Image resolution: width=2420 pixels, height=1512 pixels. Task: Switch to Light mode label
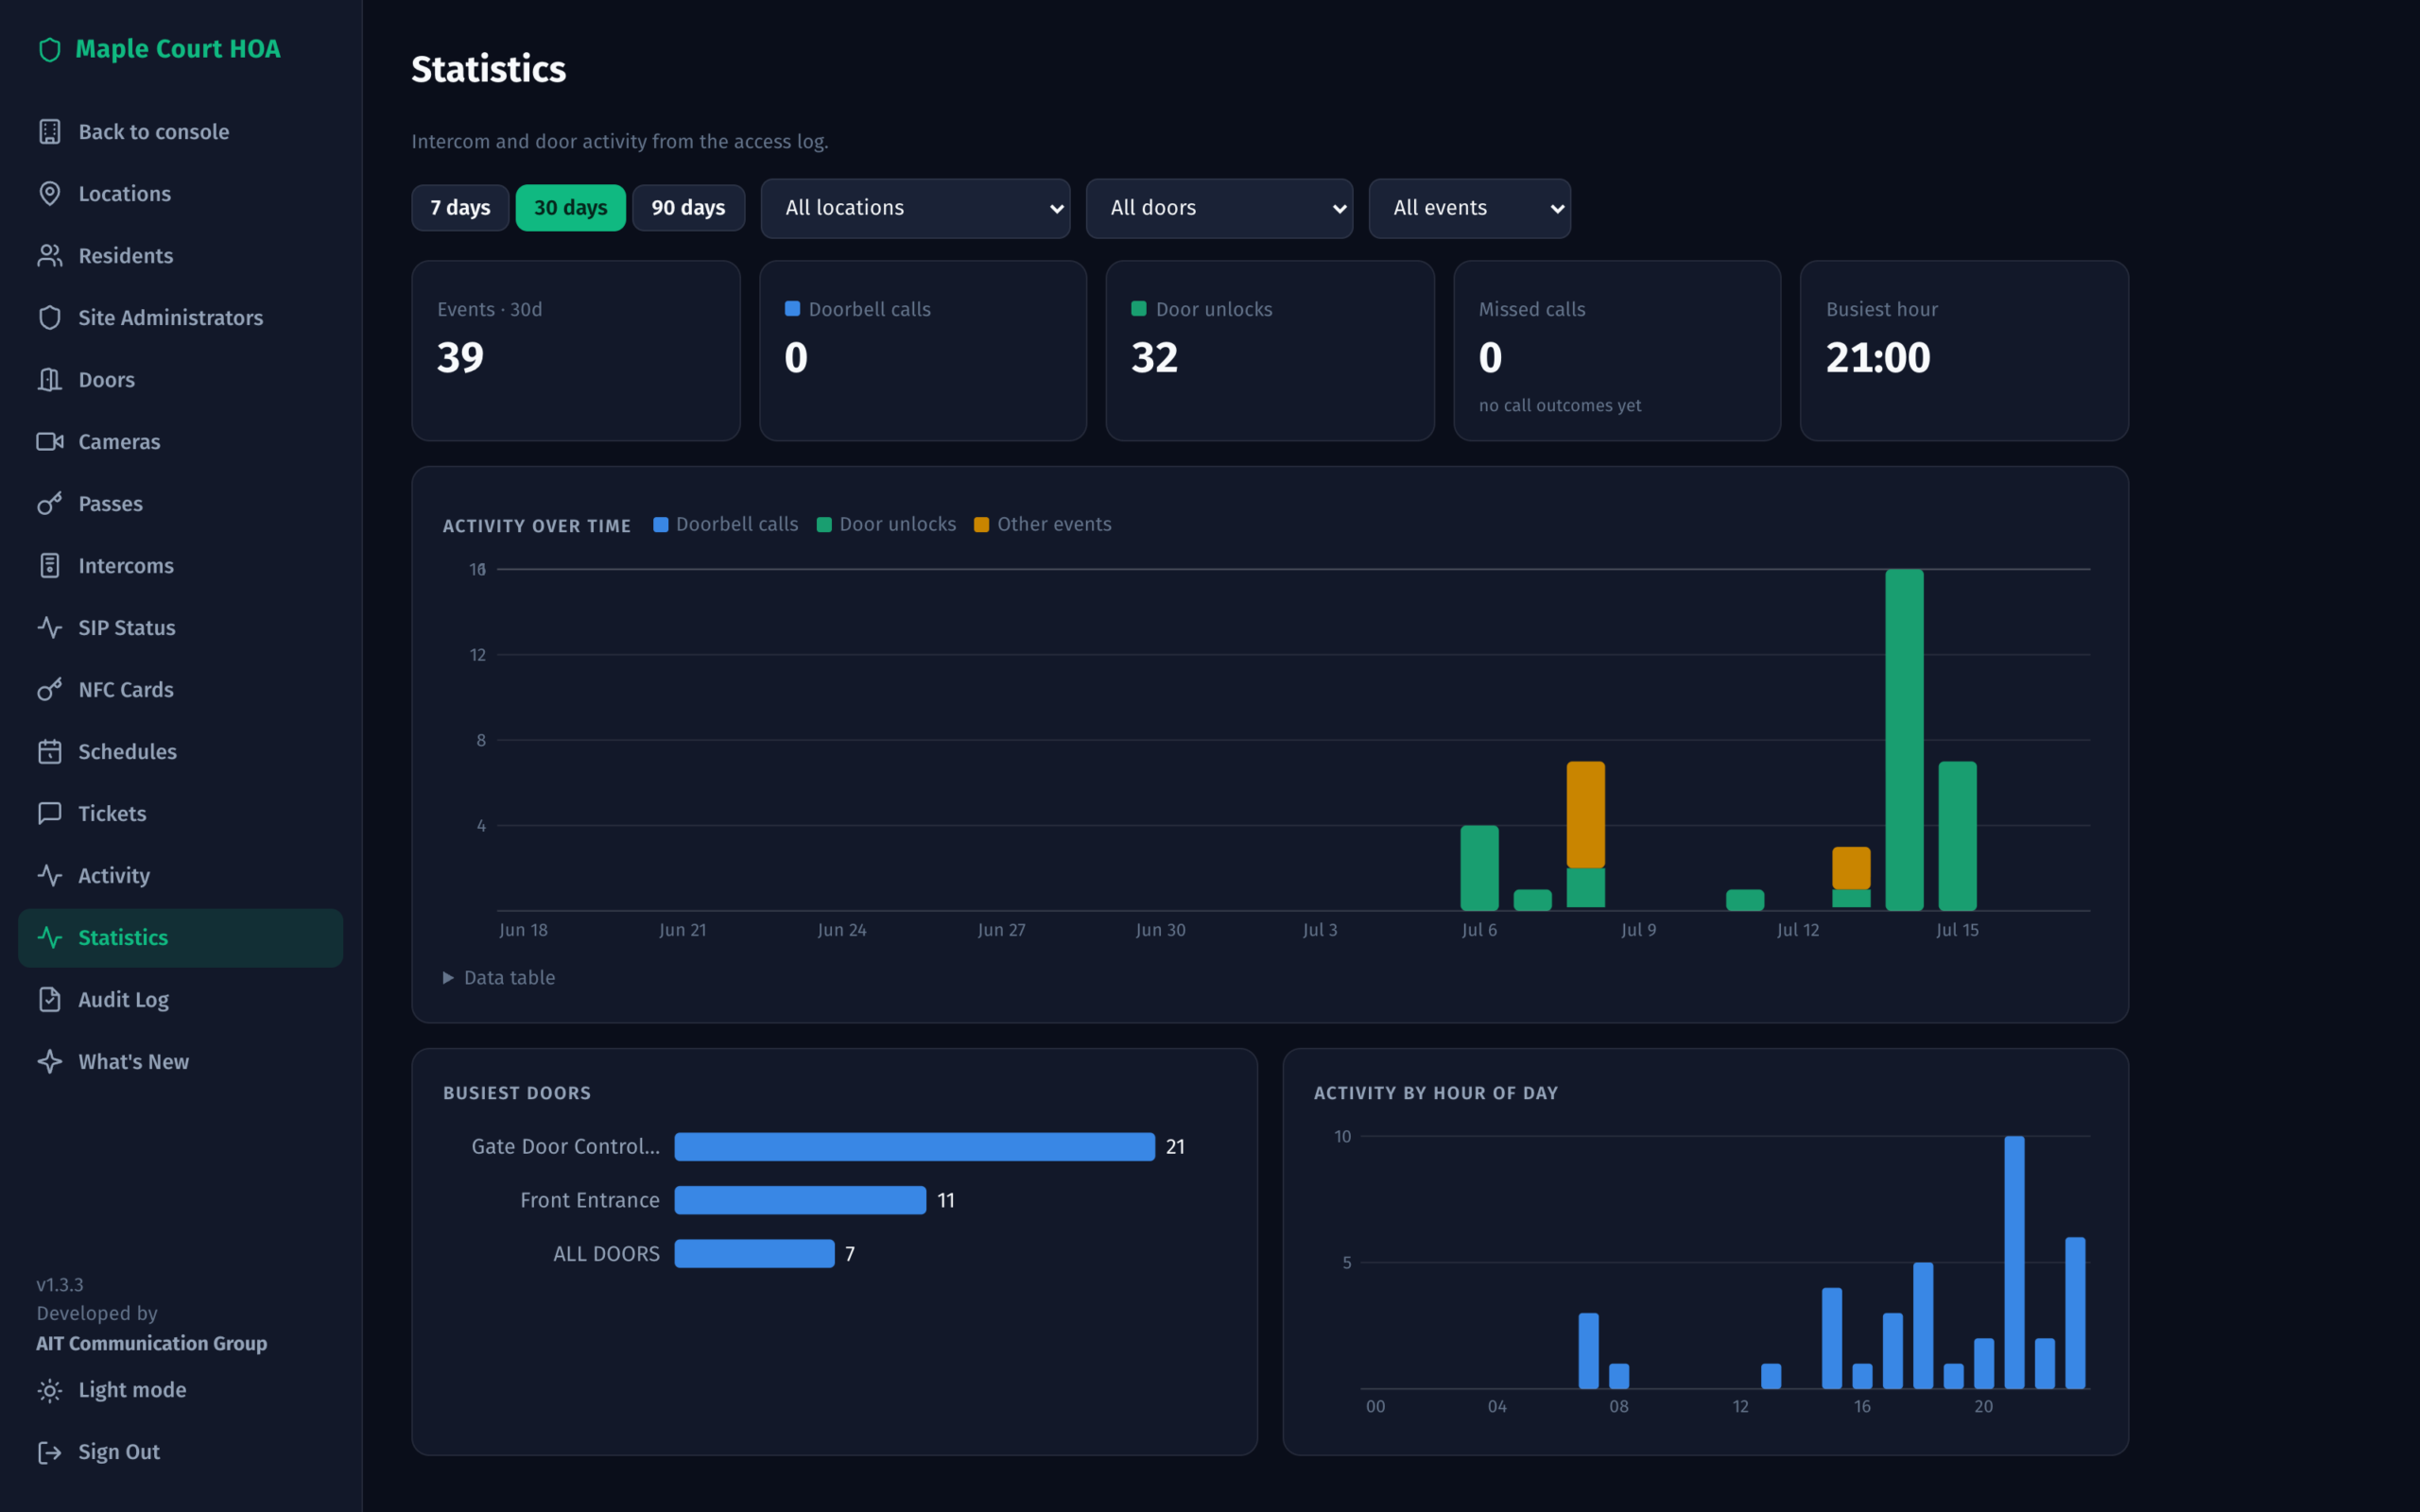pyautogui.click(x=132, y=1391)
